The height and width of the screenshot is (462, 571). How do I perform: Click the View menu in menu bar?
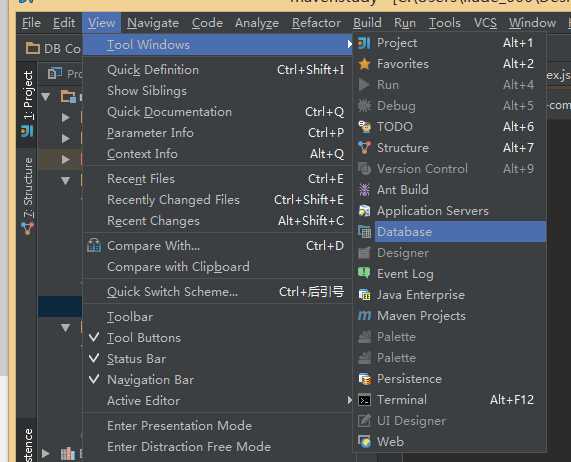click(x=101, y=23)
